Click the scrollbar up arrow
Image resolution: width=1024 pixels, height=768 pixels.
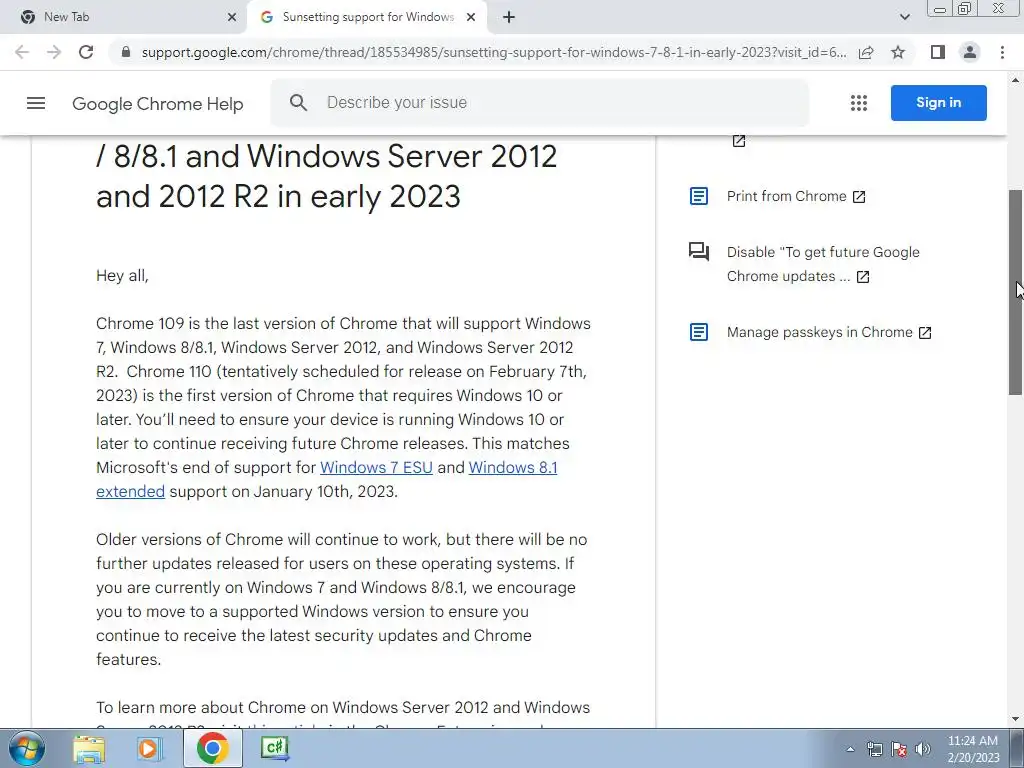point(1016,80)
